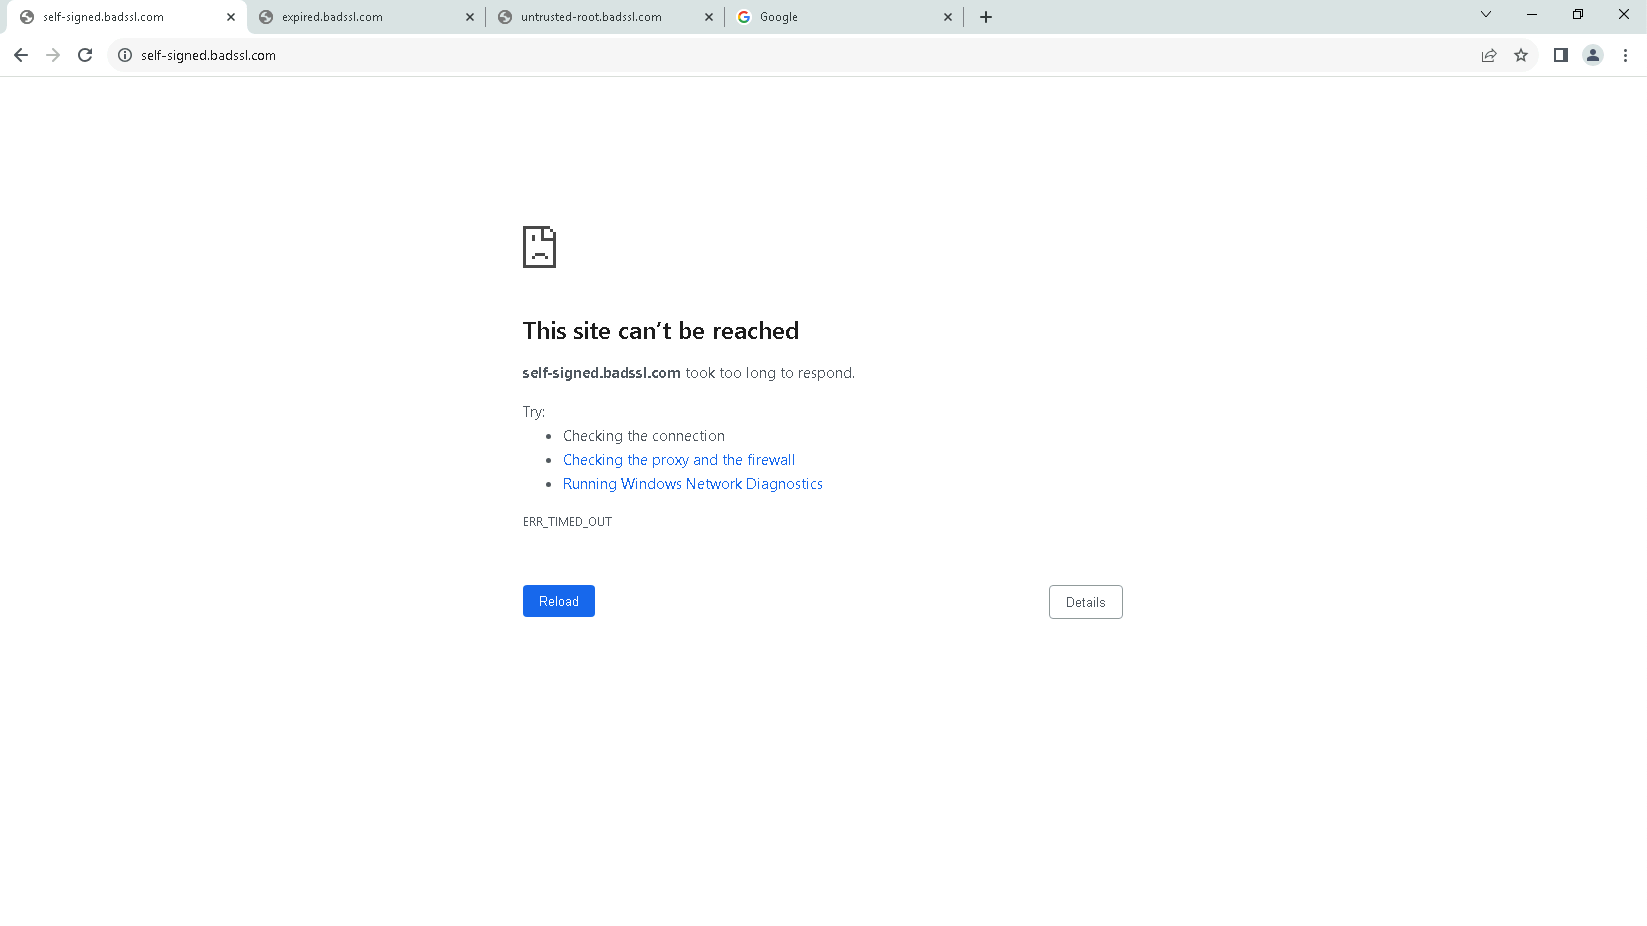Image resolution: width=1647 pixels, height=926 pixels.
Task: View site information icon in address bar
Action: click(125, 55)
